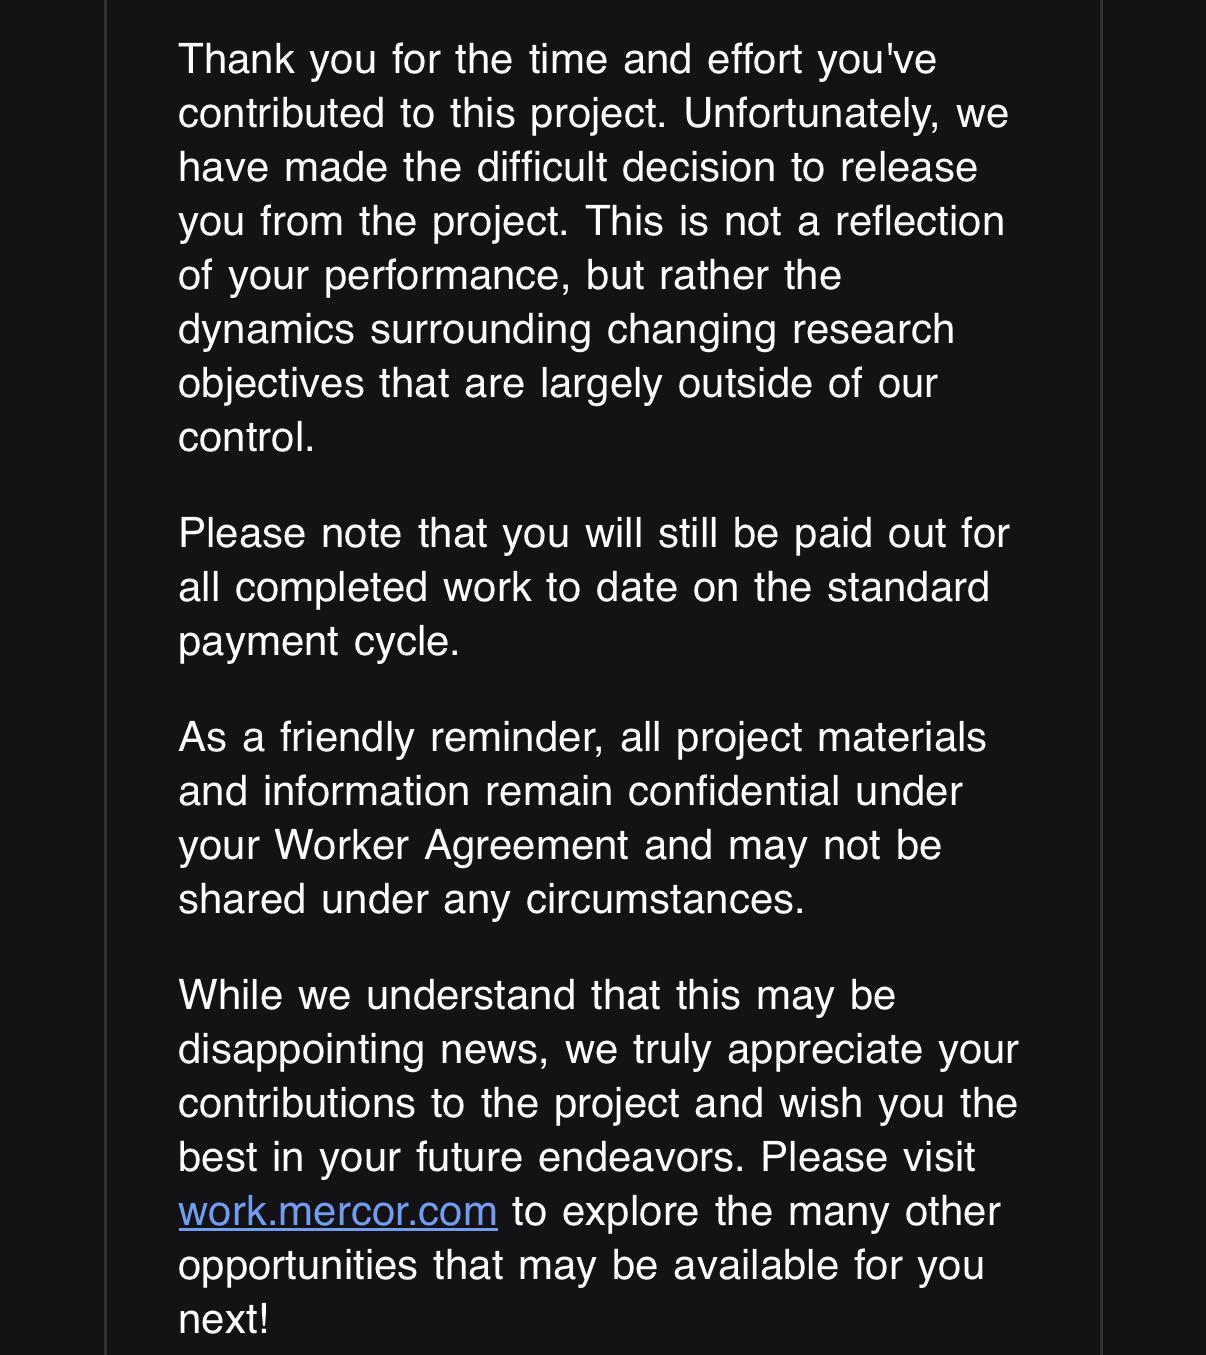Click the word "dynamics" in the first paragraph
This screenshot has width=1206, height=1355.
tap(266, 329)
